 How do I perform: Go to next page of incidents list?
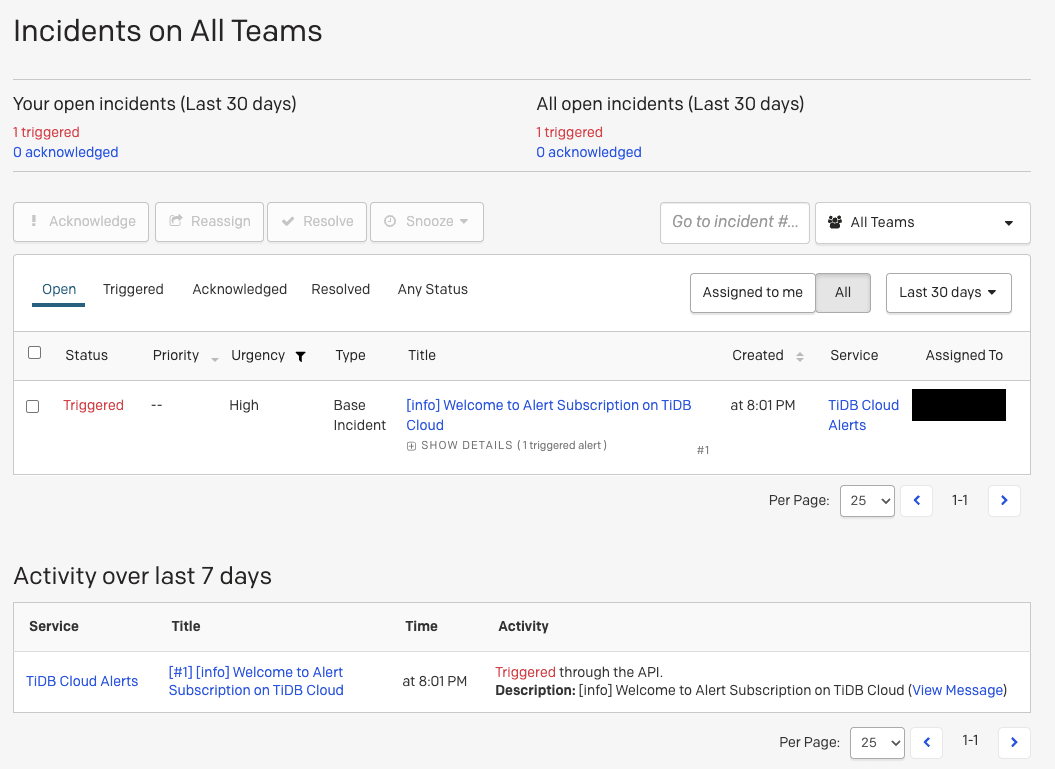[1004, 501]
